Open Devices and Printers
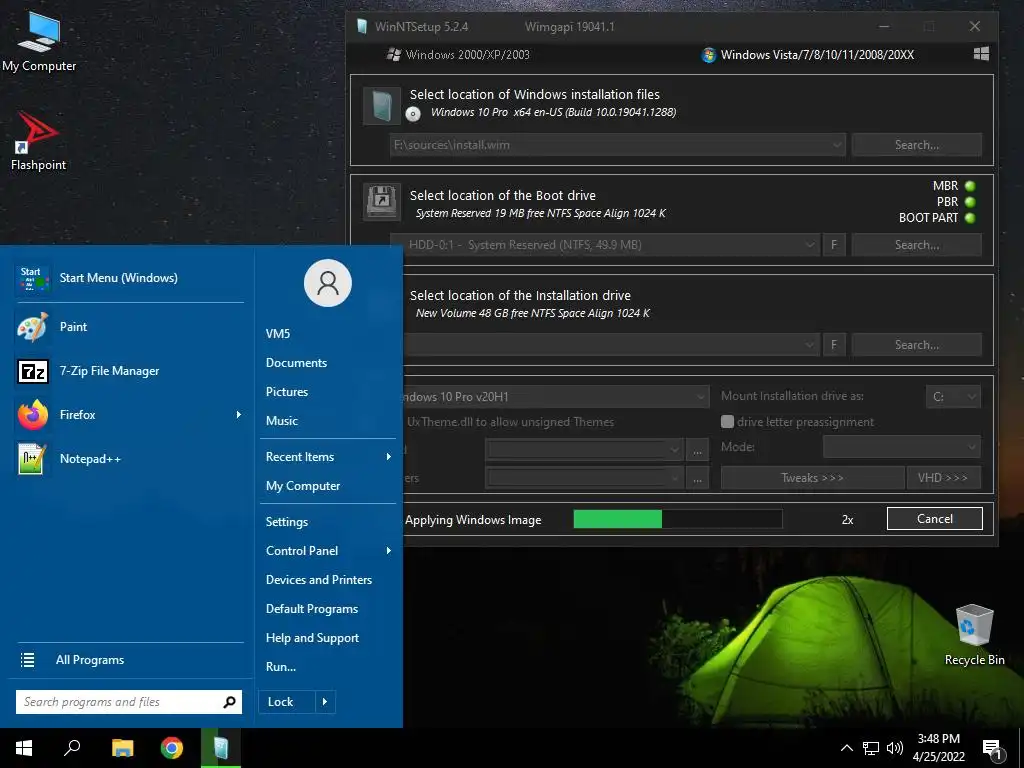 point(319,580)
